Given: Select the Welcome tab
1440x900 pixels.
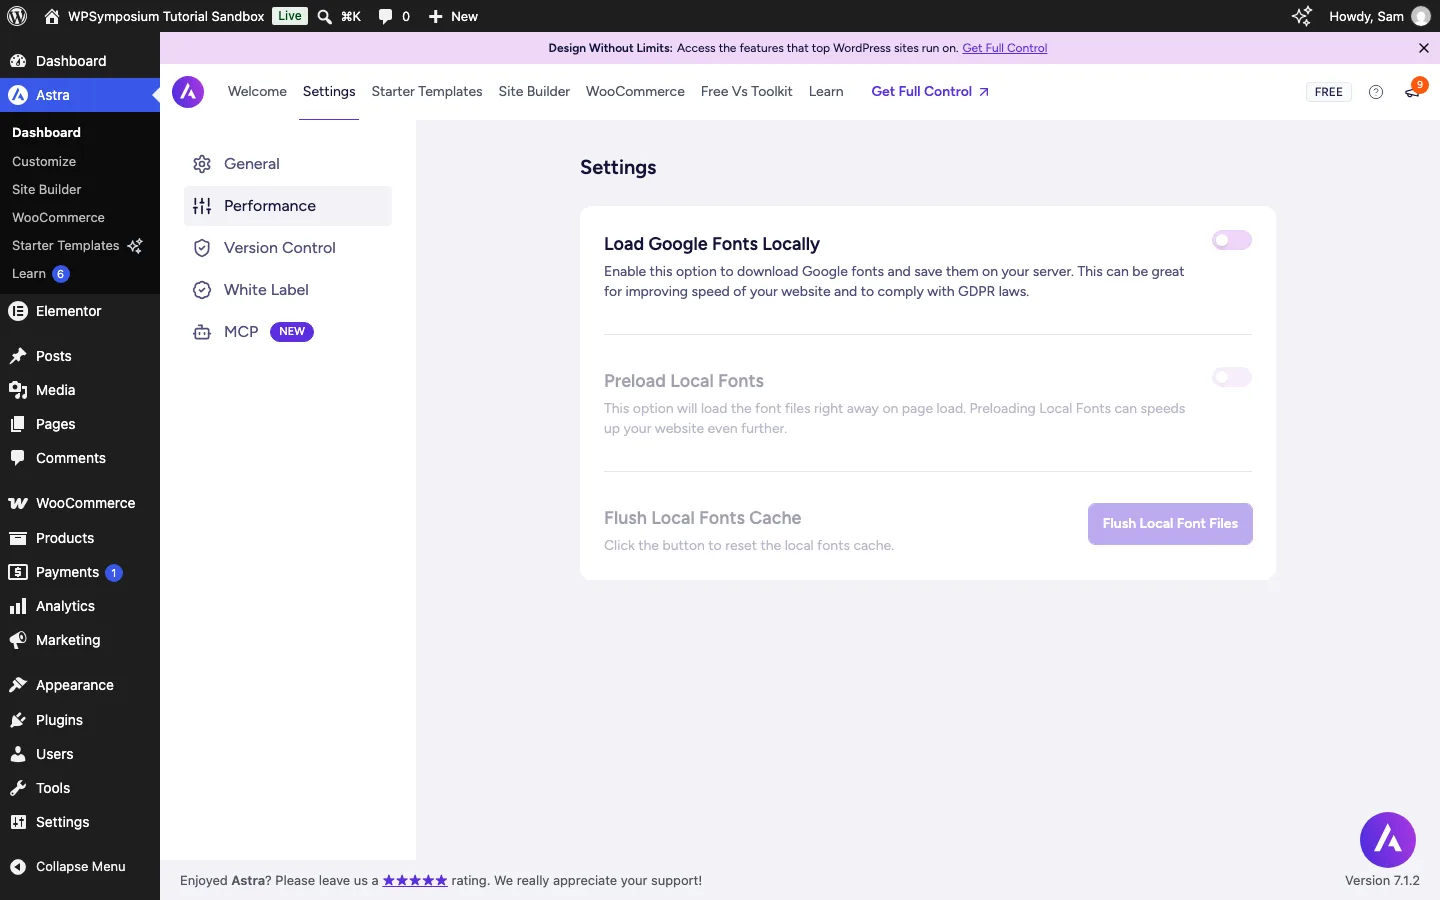Looking at the screenshot, I should click(x=257, y=91).
